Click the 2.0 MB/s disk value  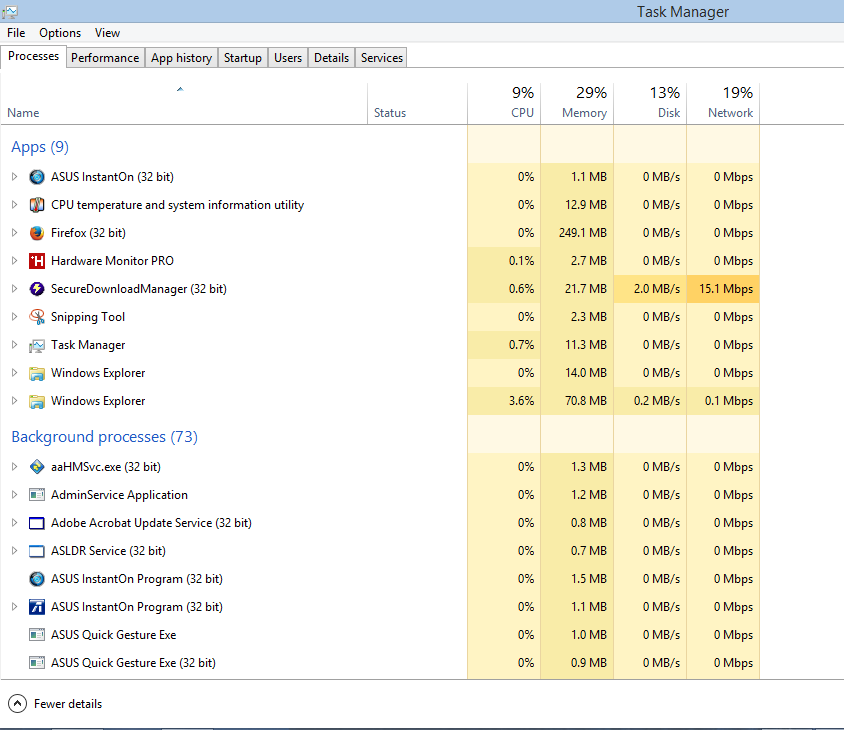click(x=657, y=289)
